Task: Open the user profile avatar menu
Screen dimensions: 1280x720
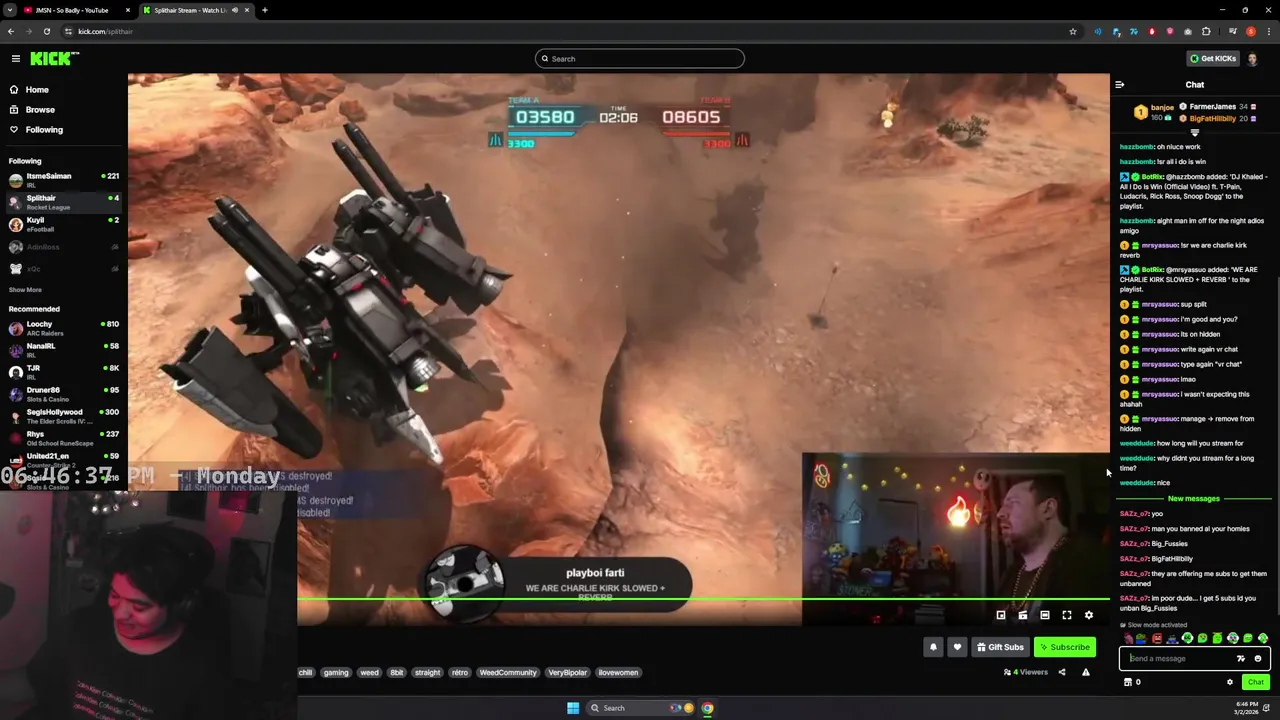Action: click(1253, 59)
